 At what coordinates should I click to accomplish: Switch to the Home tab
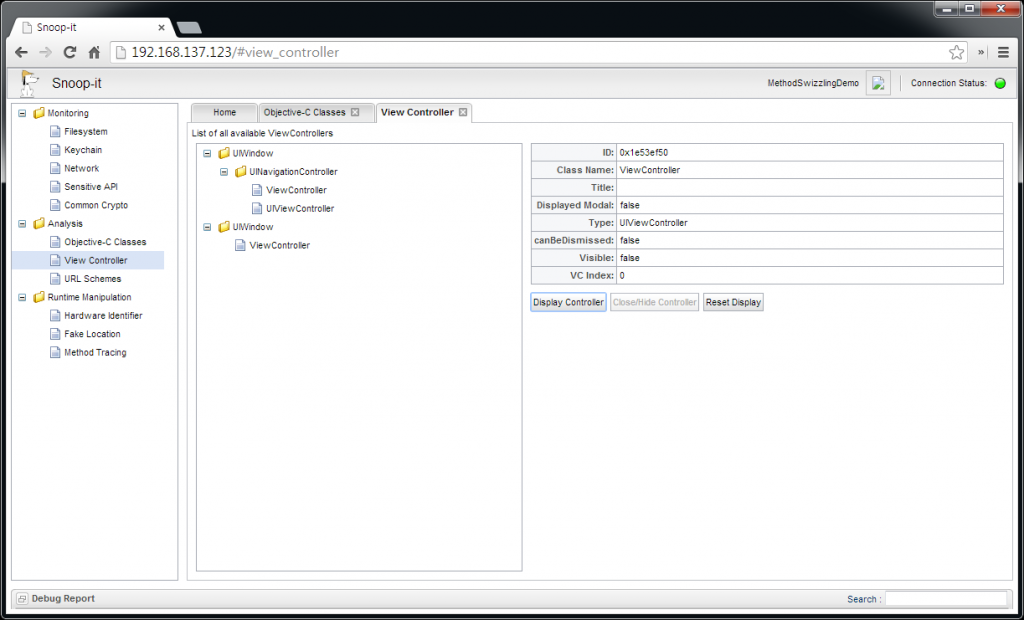coord(224,113)
